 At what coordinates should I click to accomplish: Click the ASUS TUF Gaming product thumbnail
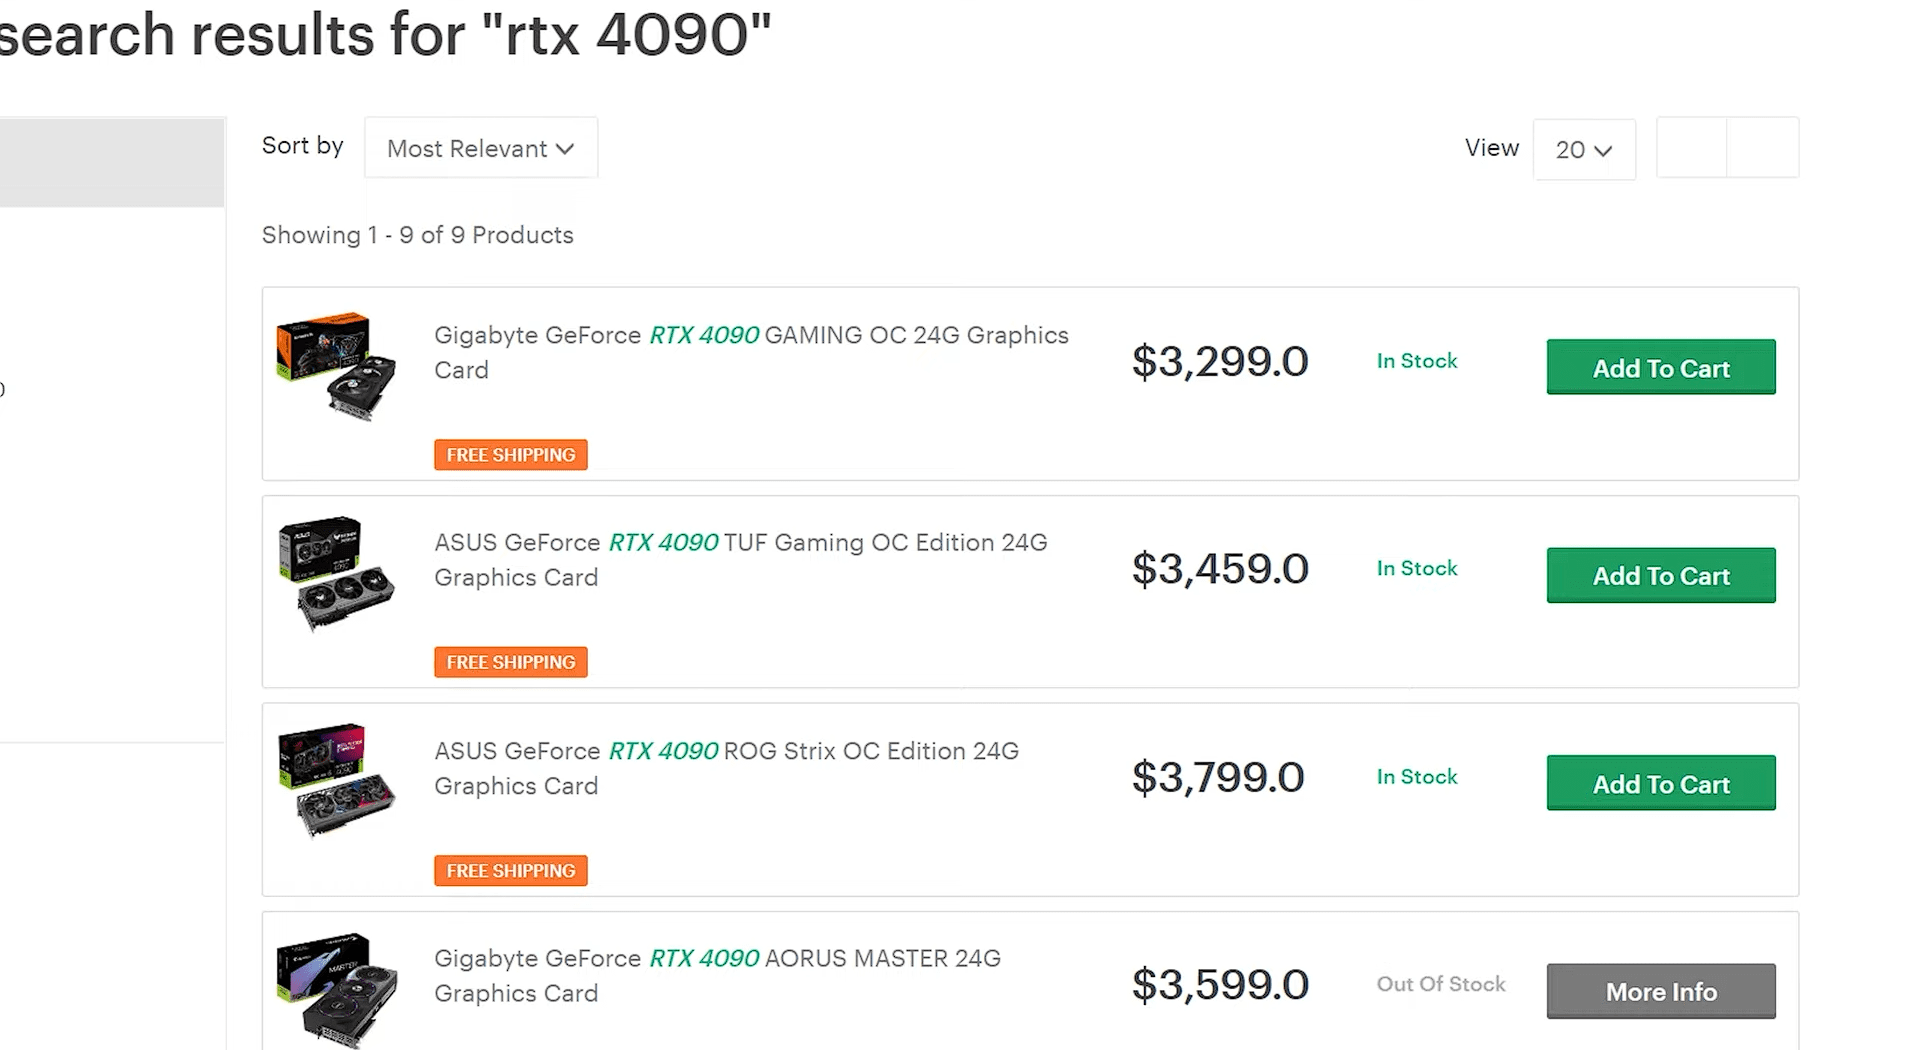(336, 574)
